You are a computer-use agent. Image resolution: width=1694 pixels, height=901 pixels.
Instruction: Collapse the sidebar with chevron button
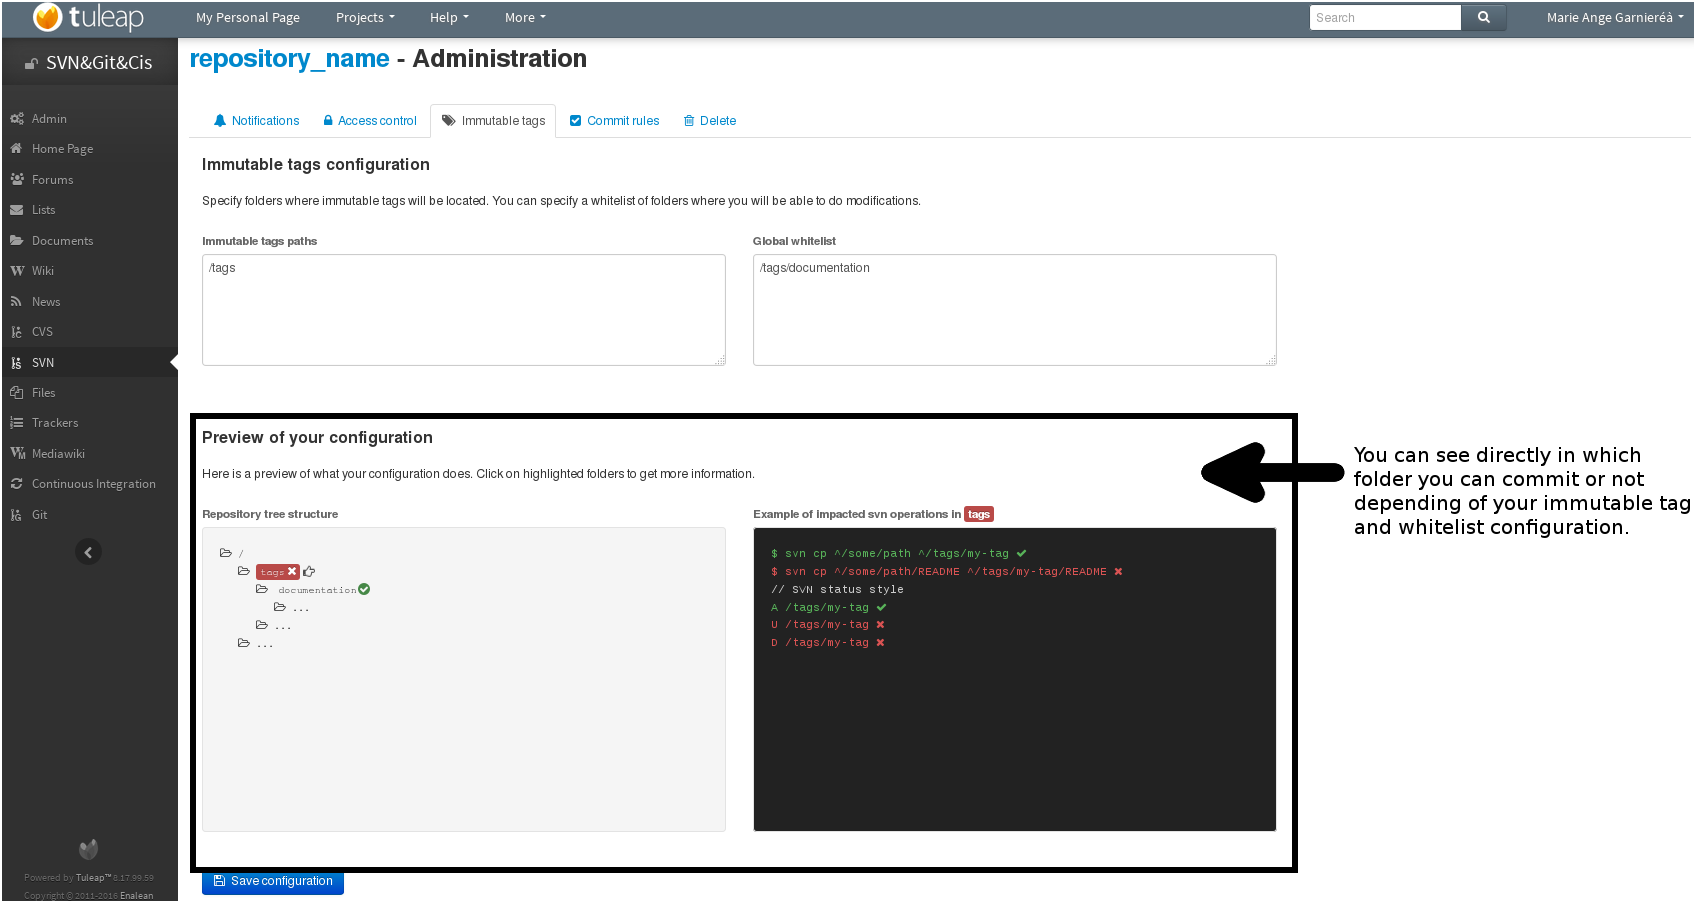(x=88, y=552)
